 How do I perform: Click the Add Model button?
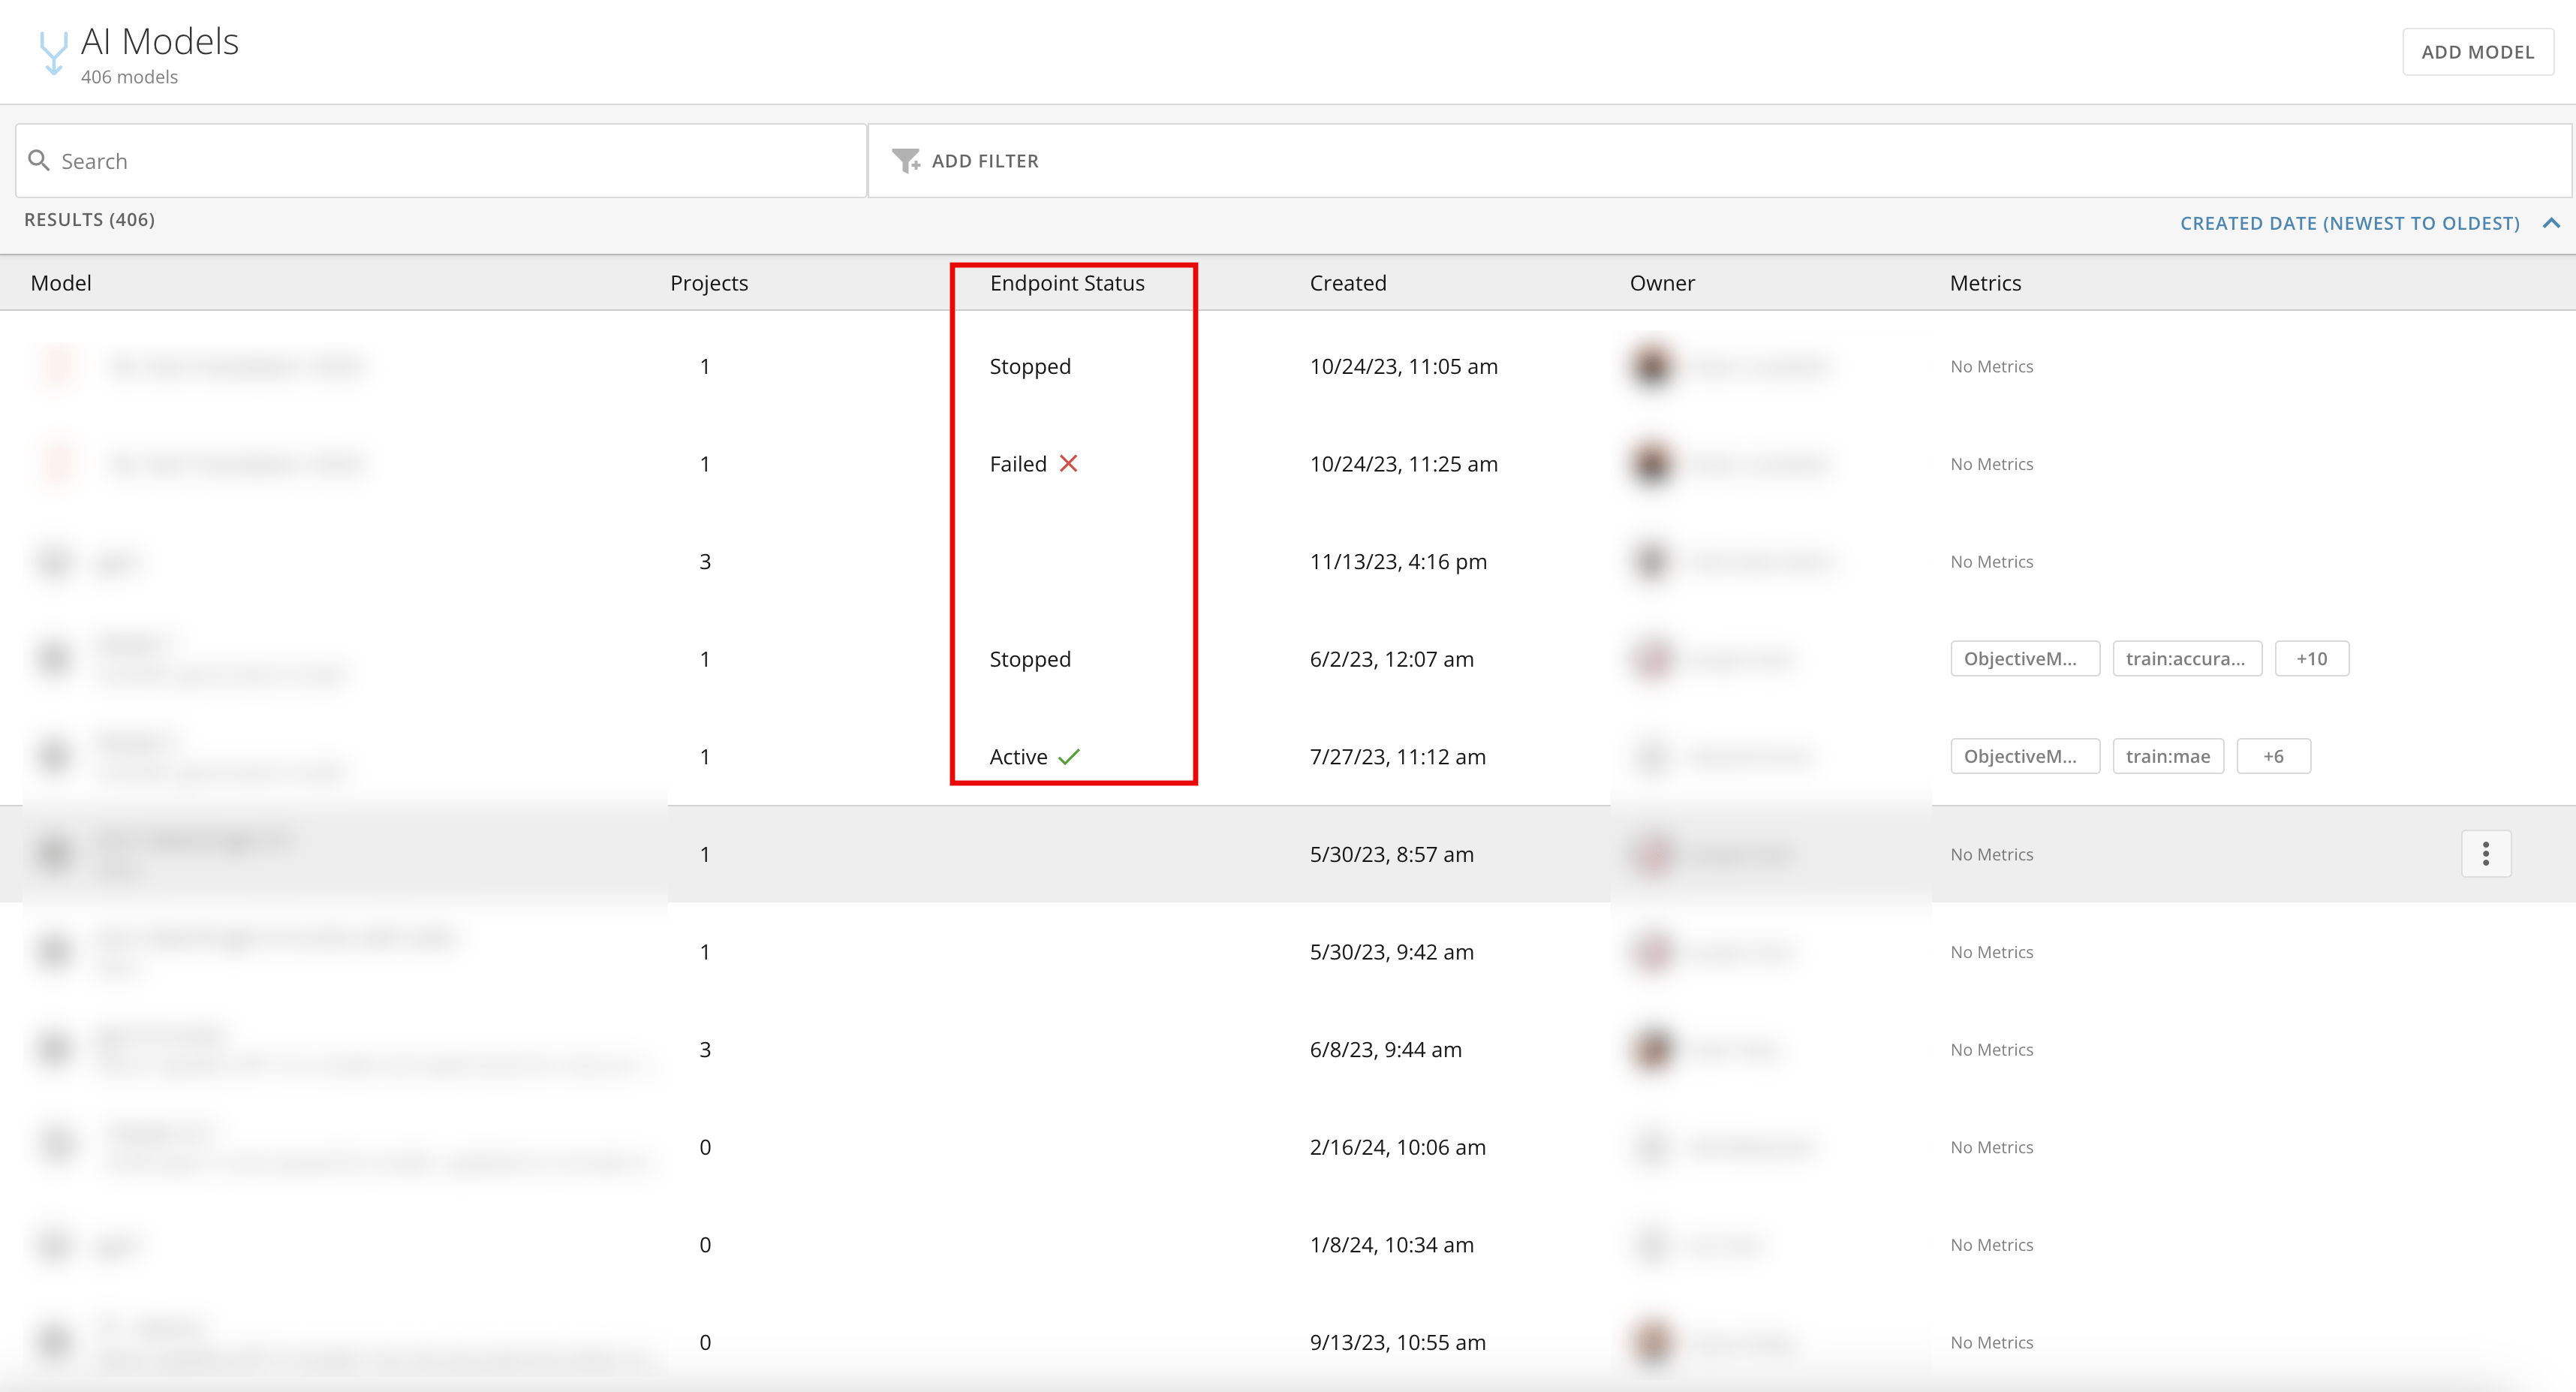pyautogui.click(x=2477, y=52)
